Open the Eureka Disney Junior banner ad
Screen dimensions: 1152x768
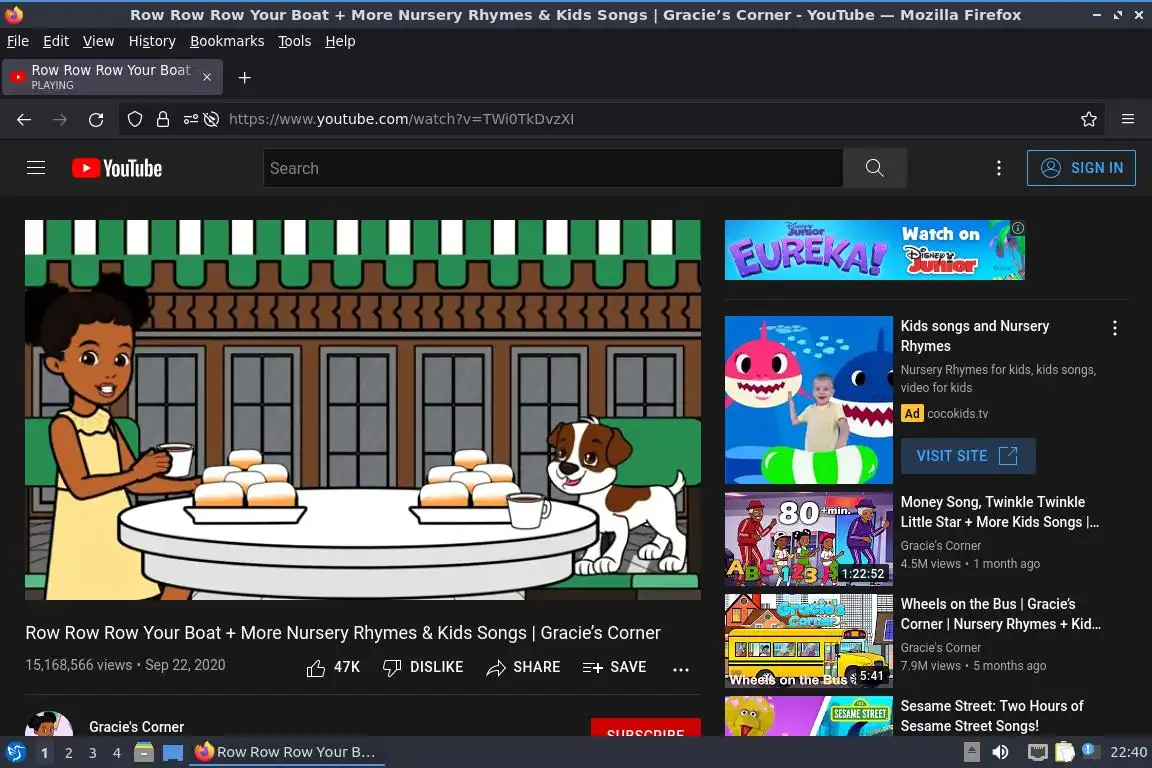pyautogui.click(x=874, y=250)
